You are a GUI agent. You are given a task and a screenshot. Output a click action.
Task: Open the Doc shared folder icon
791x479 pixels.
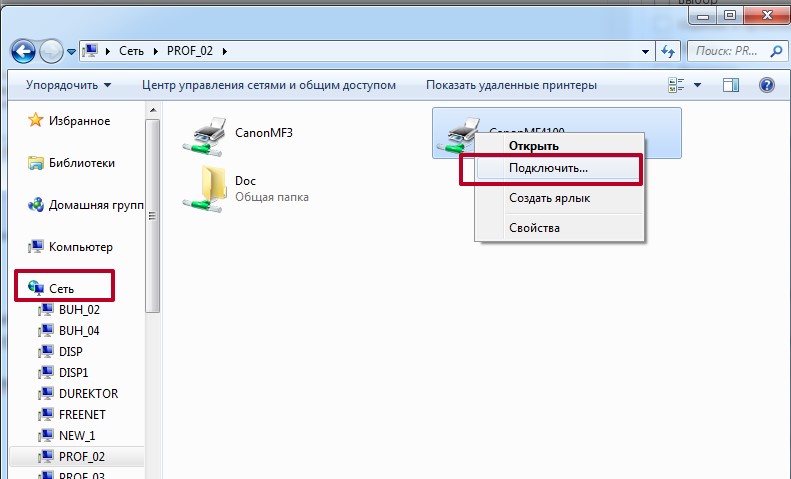point(207,189)
